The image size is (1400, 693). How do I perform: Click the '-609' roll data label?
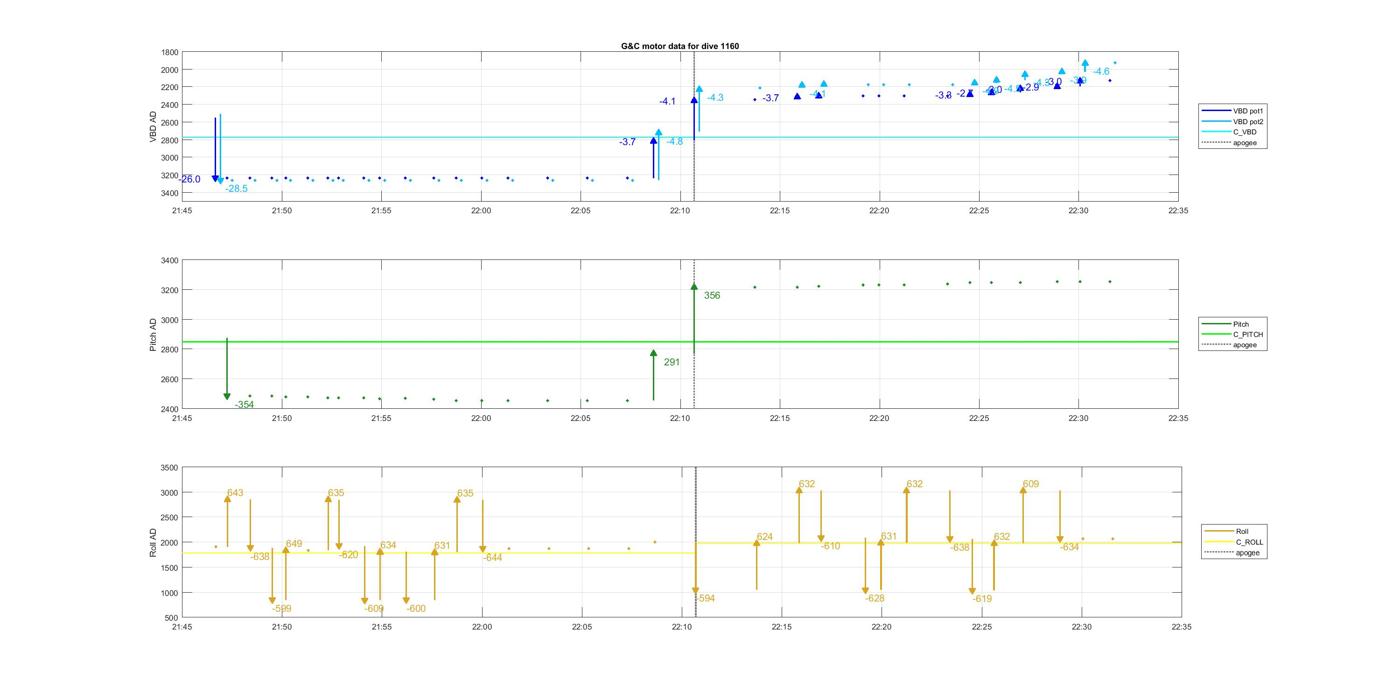click(374, 609)
